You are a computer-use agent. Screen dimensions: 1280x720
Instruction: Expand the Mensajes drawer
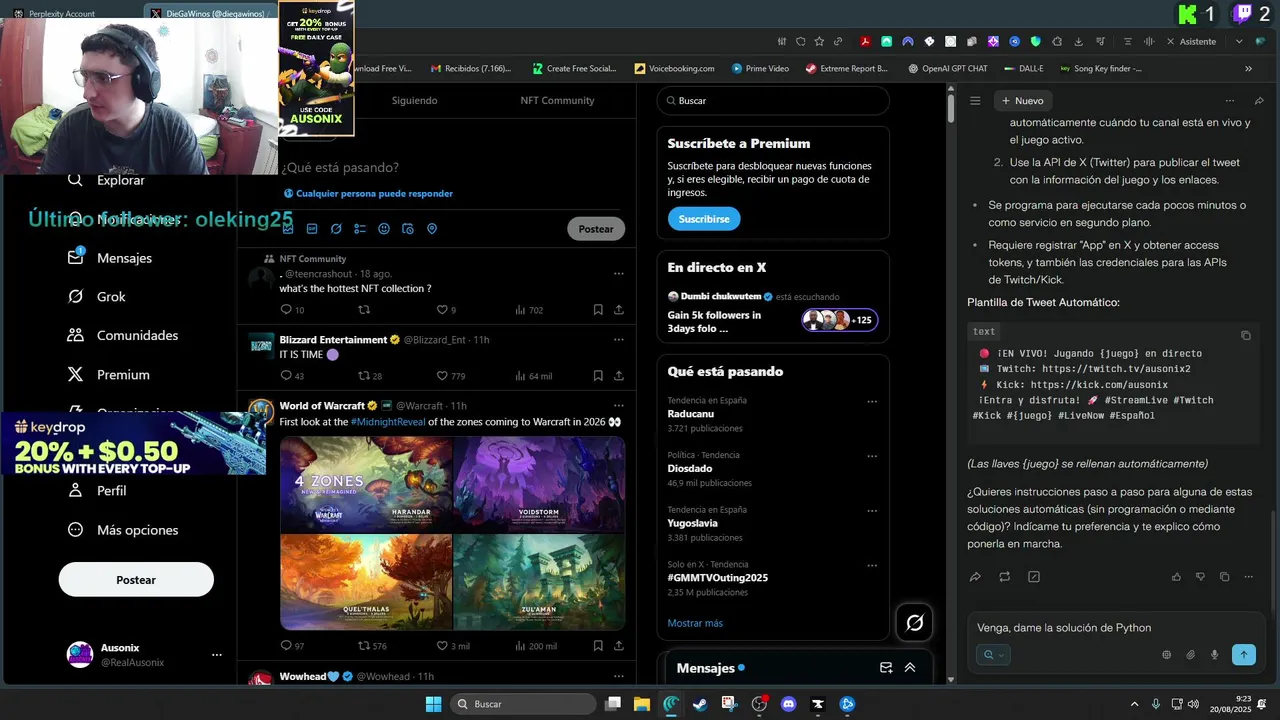pos(910,668)
